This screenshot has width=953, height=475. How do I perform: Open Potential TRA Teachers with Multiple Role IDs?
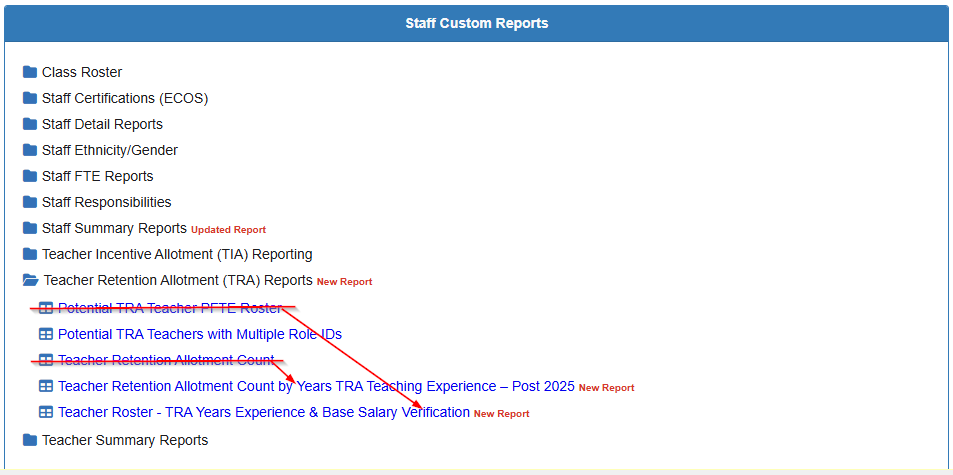click(x=200, y=334)
